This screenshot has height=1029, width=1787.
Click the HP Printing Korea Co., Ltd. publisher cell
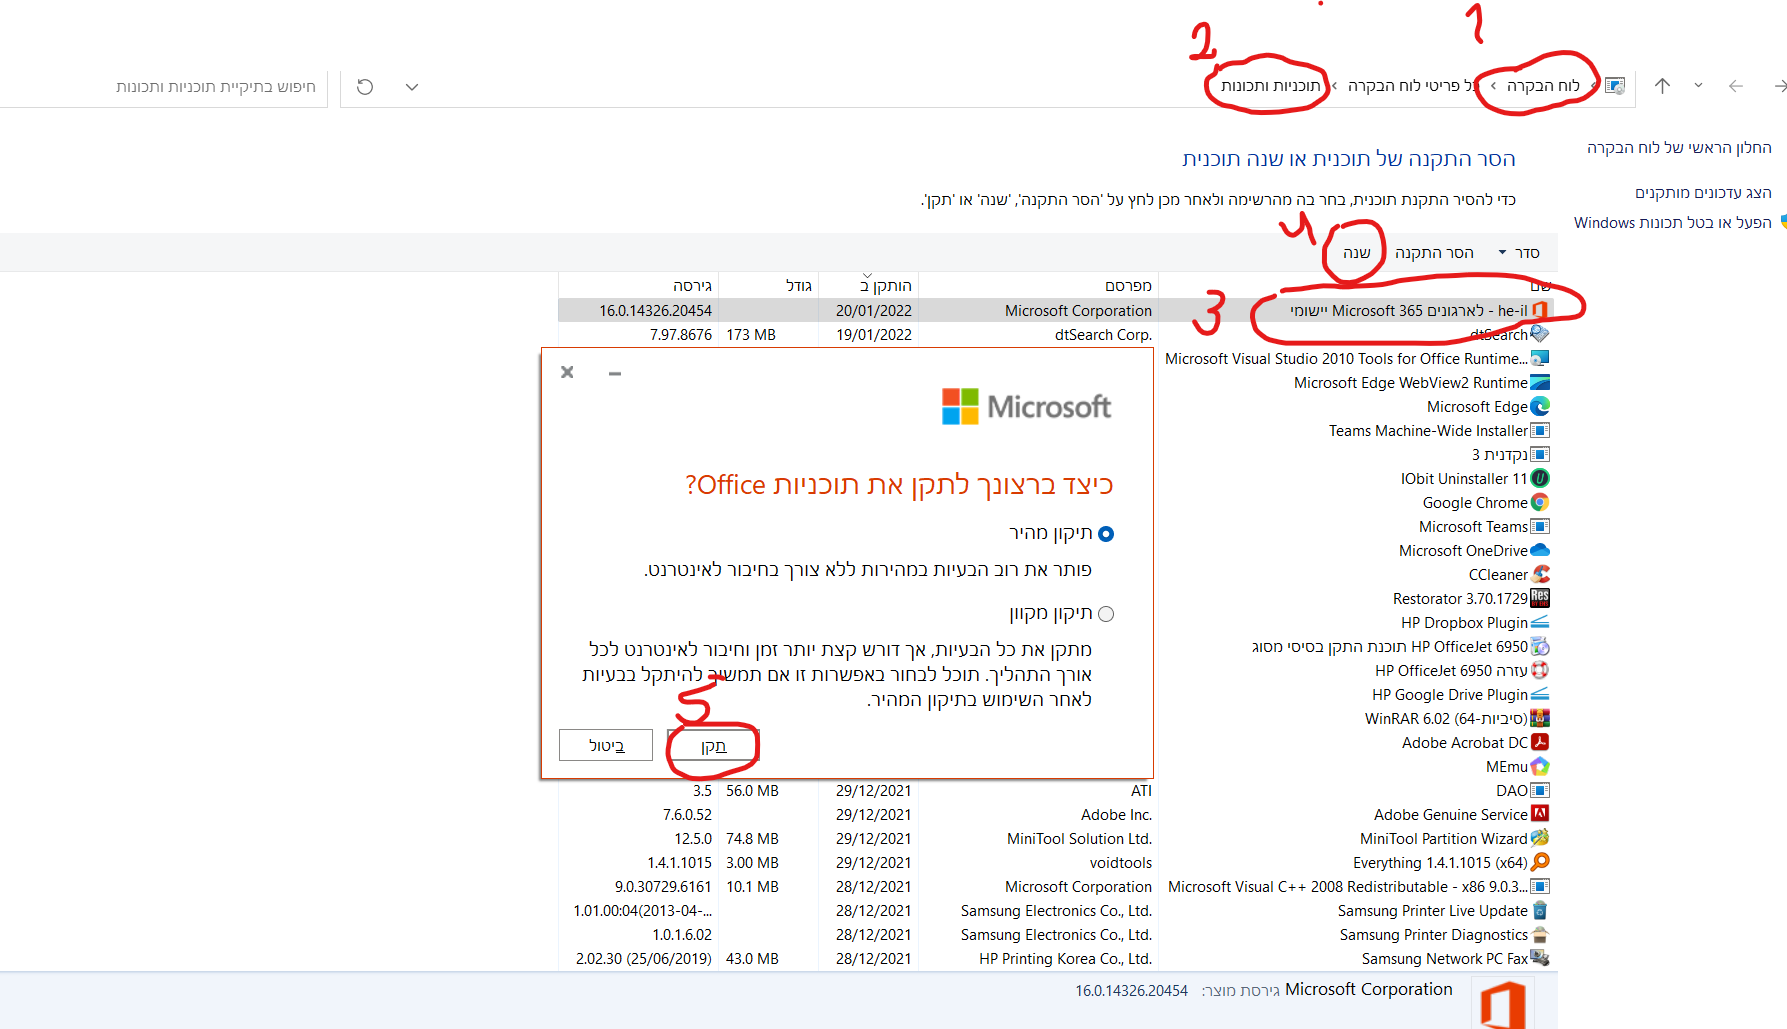[x=1065, y=959]
